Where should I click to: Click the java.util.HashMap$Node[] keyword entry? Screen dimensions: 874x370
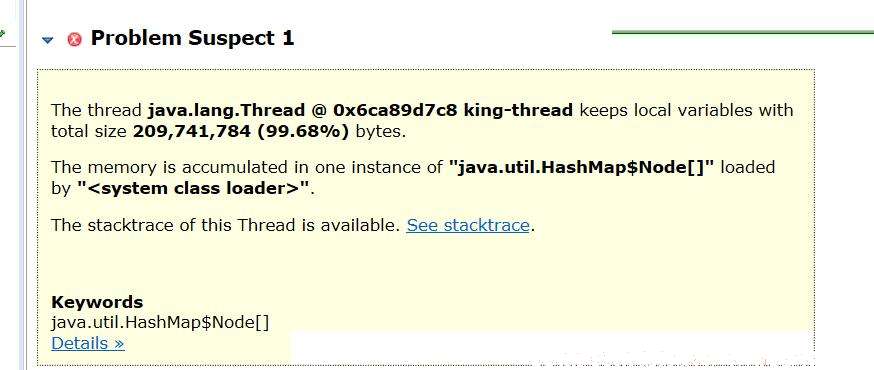(x=160, y=323)
